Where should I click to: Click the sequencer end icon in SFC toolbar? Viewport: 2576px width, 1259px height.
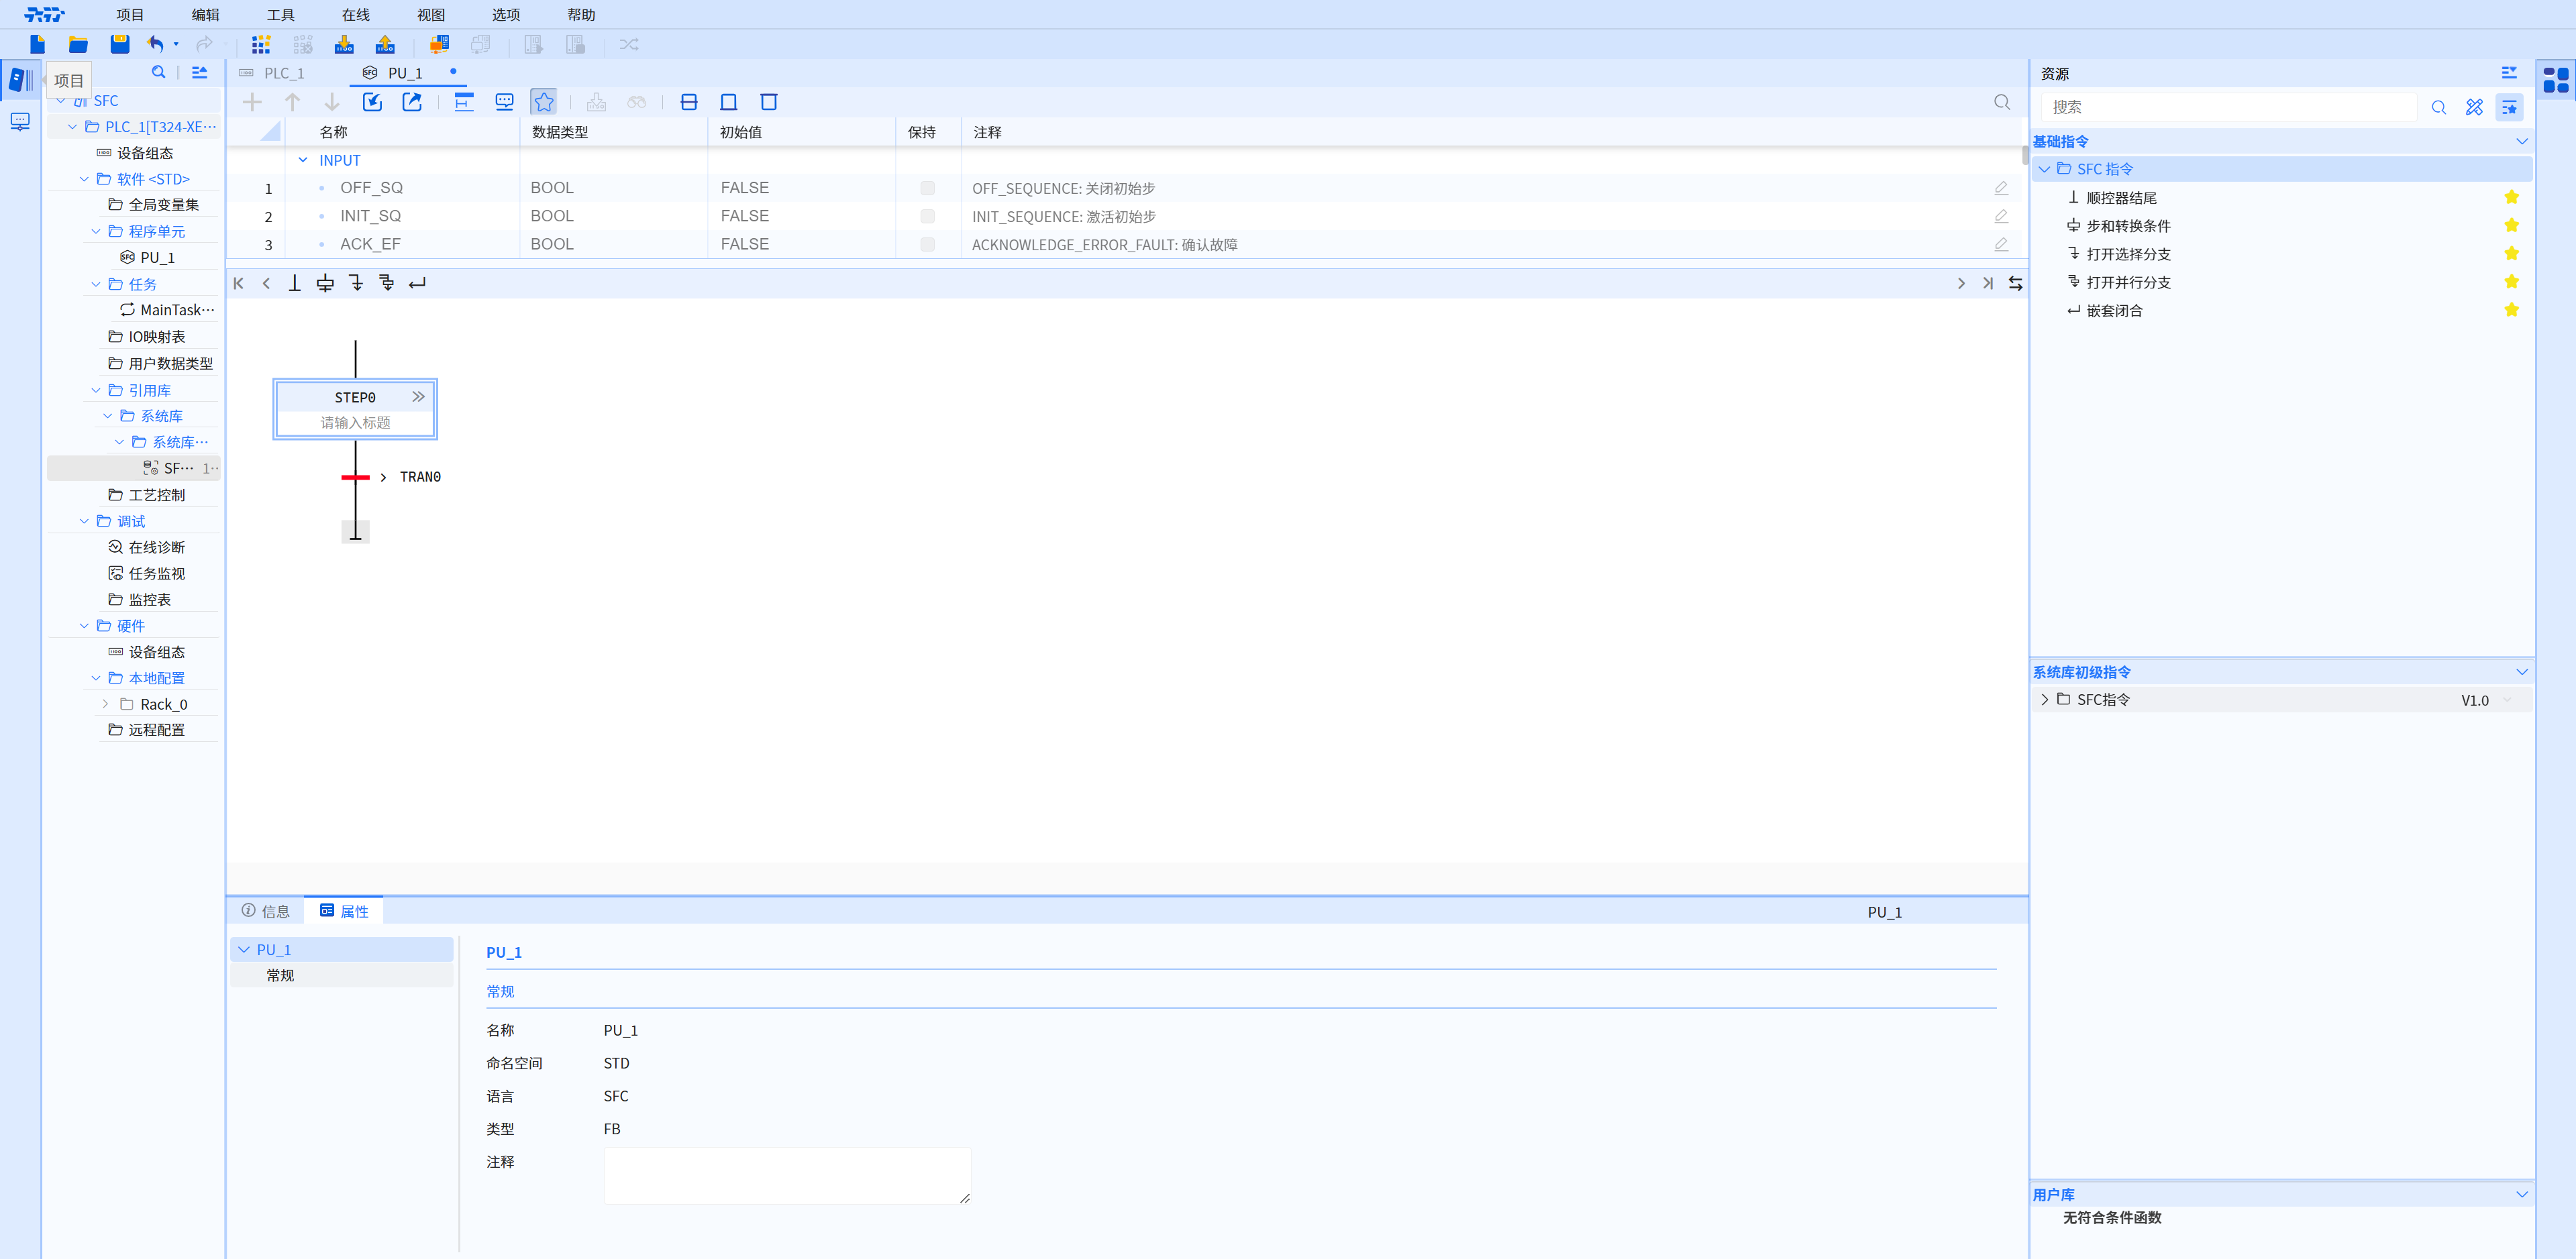(x=294, y=283)
